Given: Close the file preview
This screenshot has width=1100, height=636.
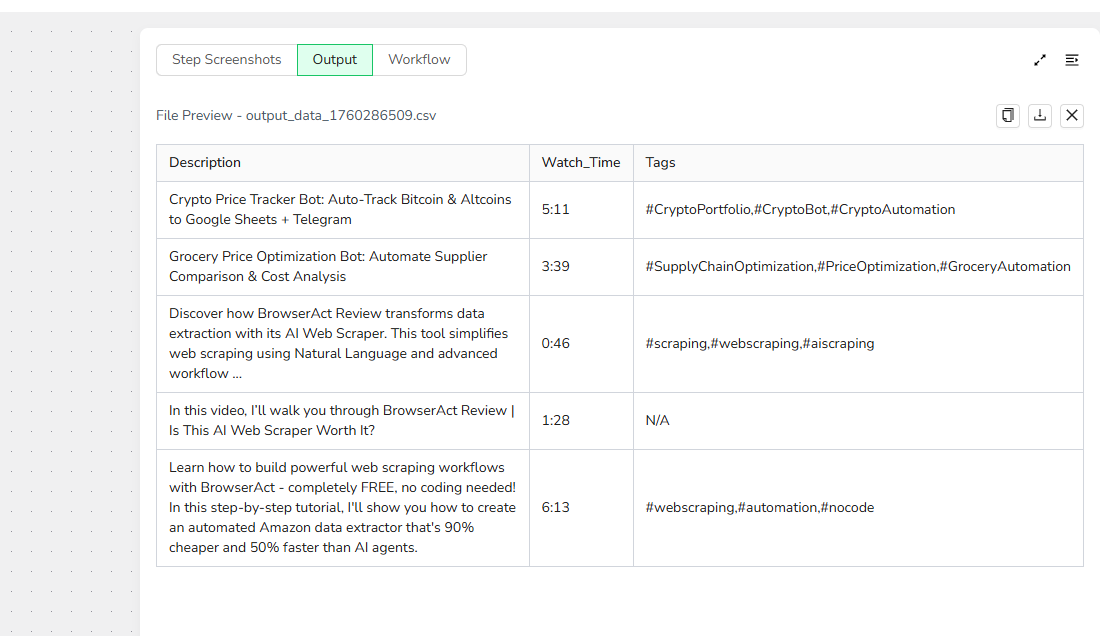Looking at the screenshot, I should click(x=1072, y=115).
